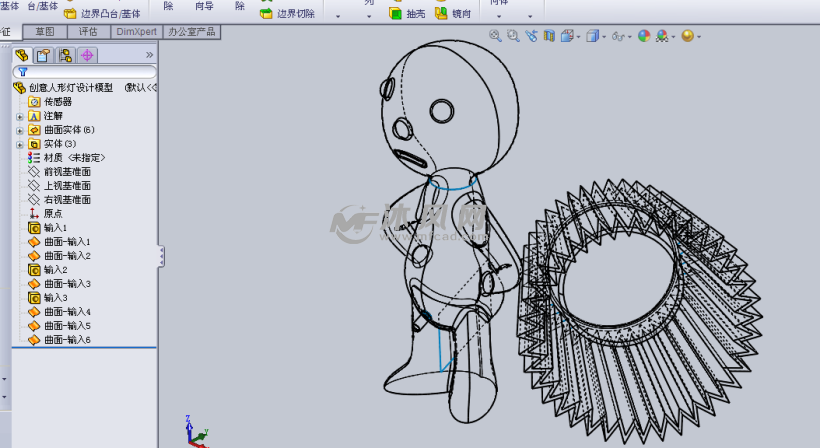Click the 边界切除 button
This screenshot has width=820, height=448.
(x=287, y=14)
